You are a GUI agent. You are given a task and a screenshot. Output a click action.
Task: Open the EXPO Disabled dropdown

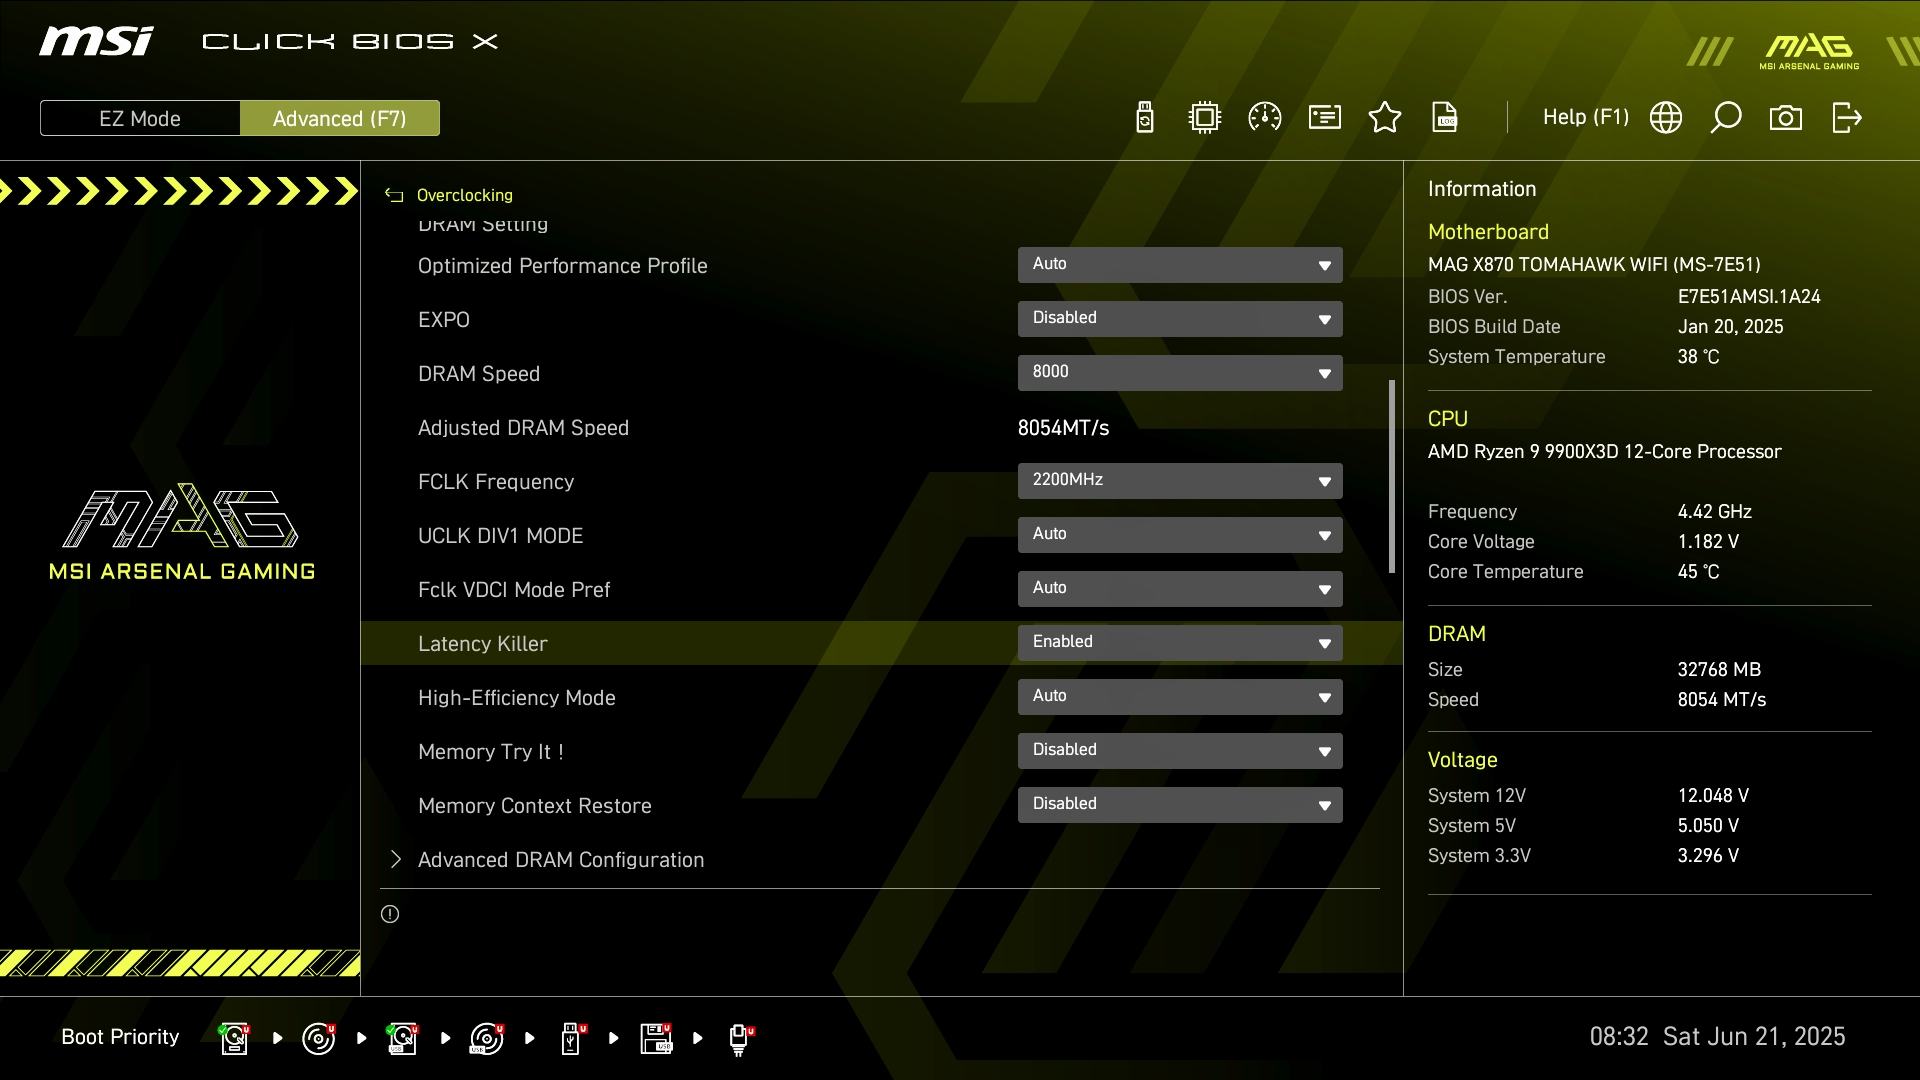point(1180,319)
